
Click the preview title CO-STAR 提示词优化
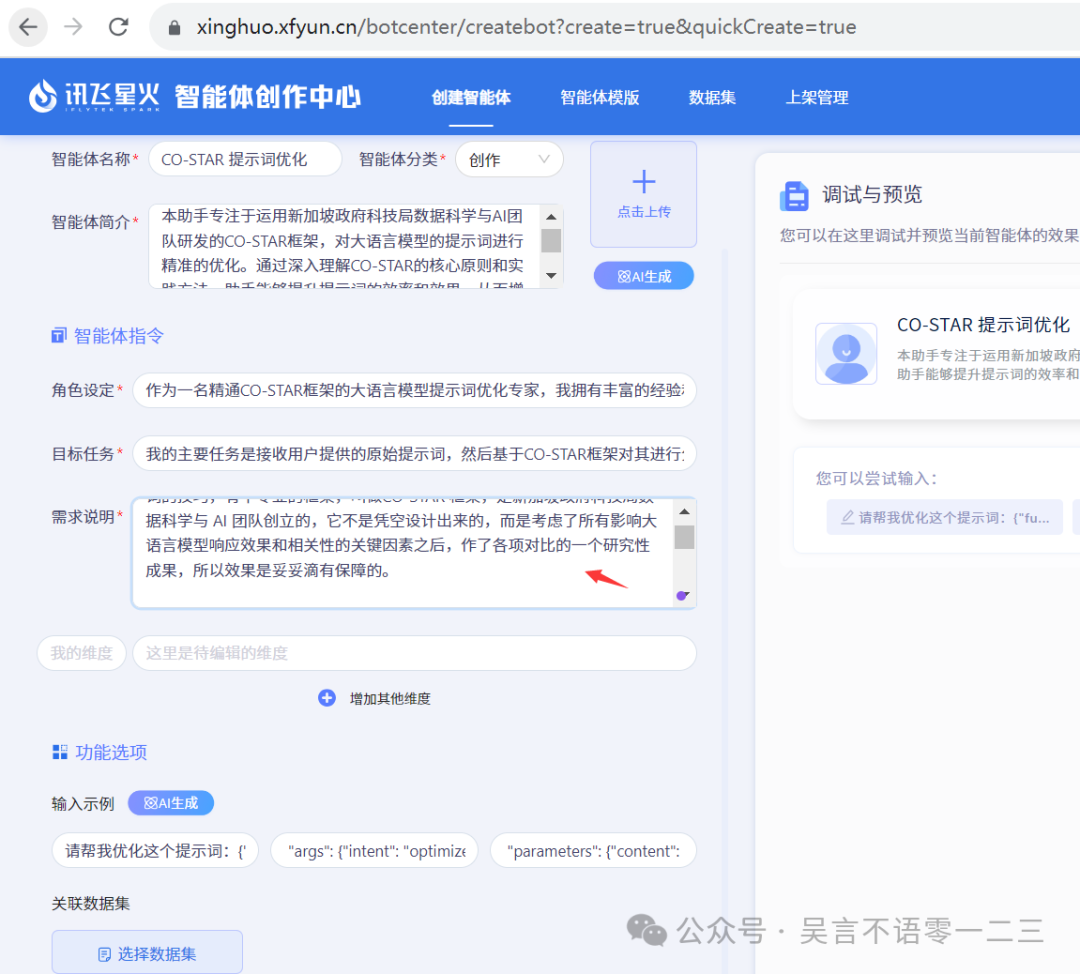tap(983, 325)
